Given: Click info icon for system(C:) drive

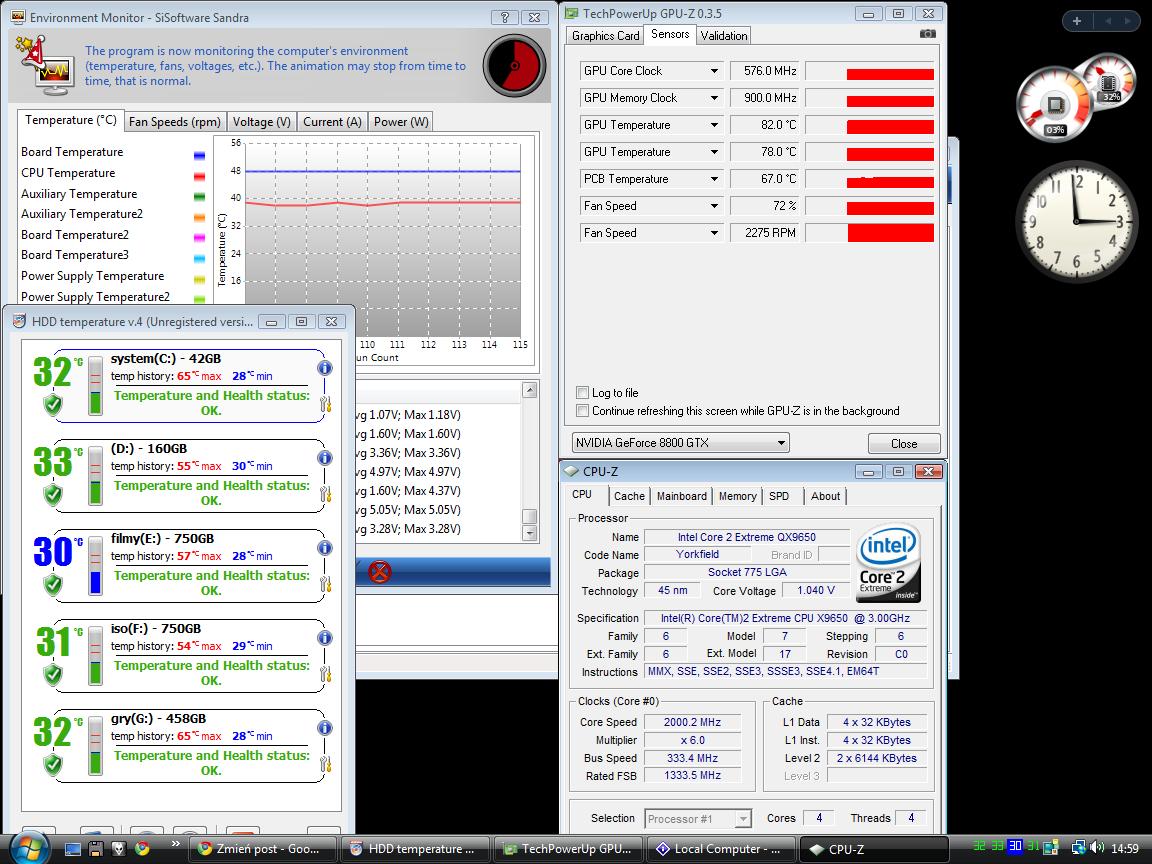Looking at the screenshot, I should coord(324,368).
